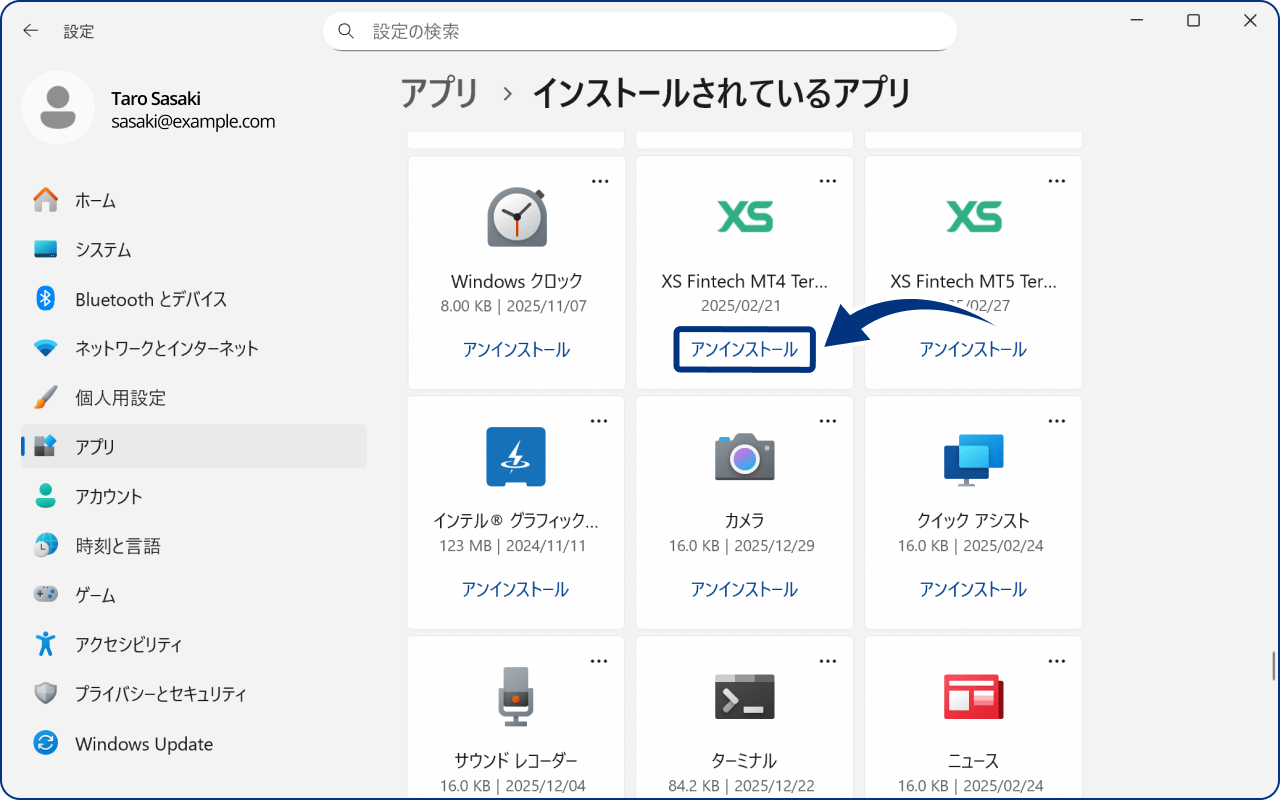Uninstall XS Fintech MT4 Terminal
Viewport: 1280px width, 800px height.
coord(744,350)
